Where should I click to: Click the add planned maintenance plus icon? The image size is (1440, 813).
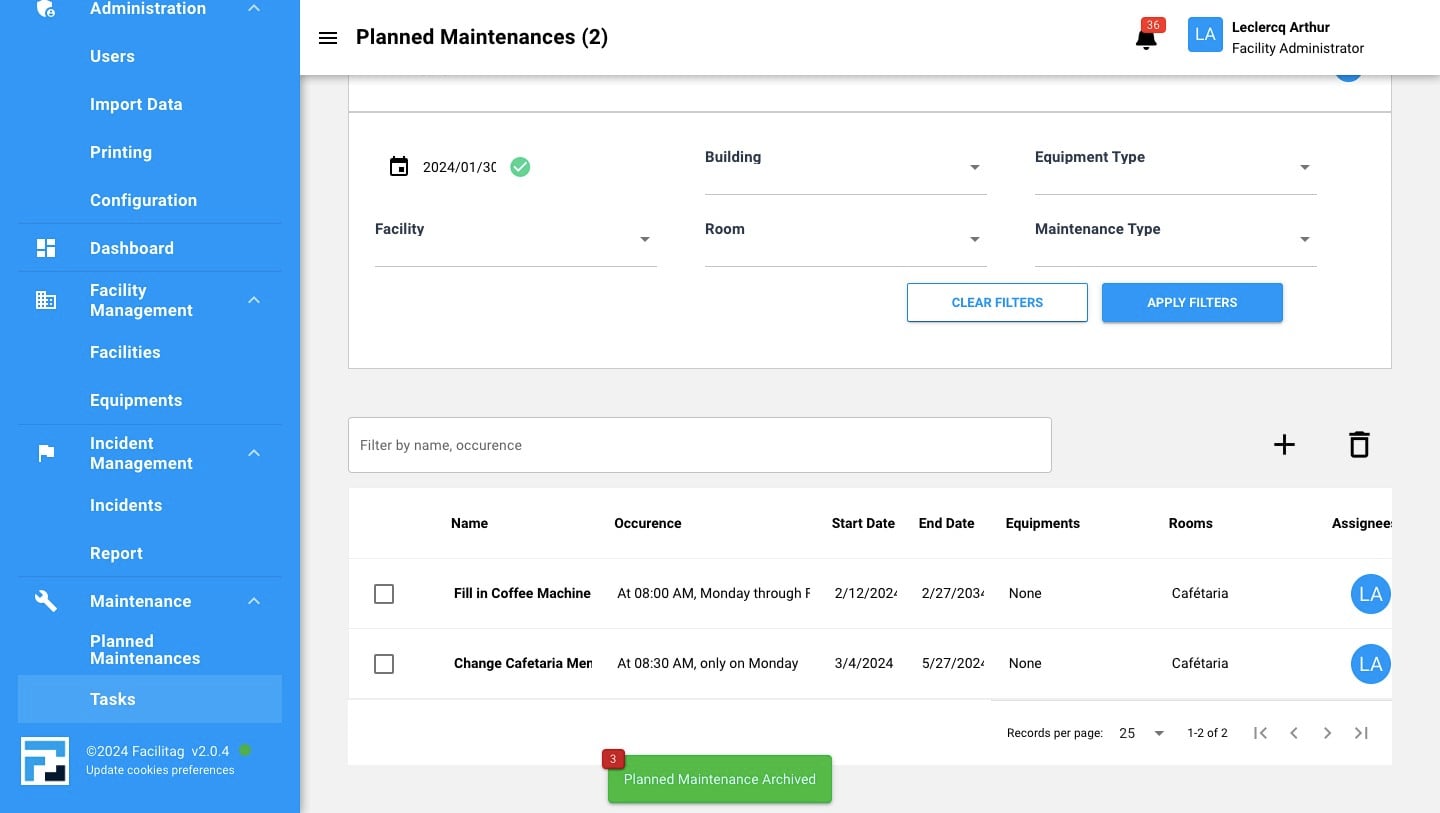[x=1284, y=445]
